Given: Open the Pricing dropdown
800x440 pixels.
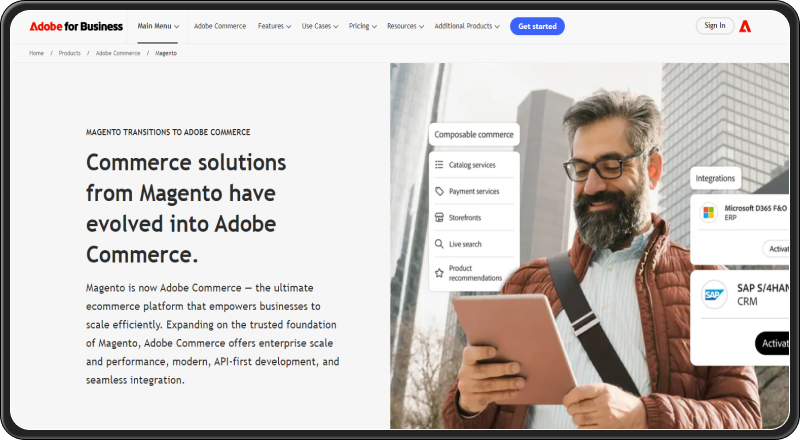Looking at the screenshot, I should point(362,26).
